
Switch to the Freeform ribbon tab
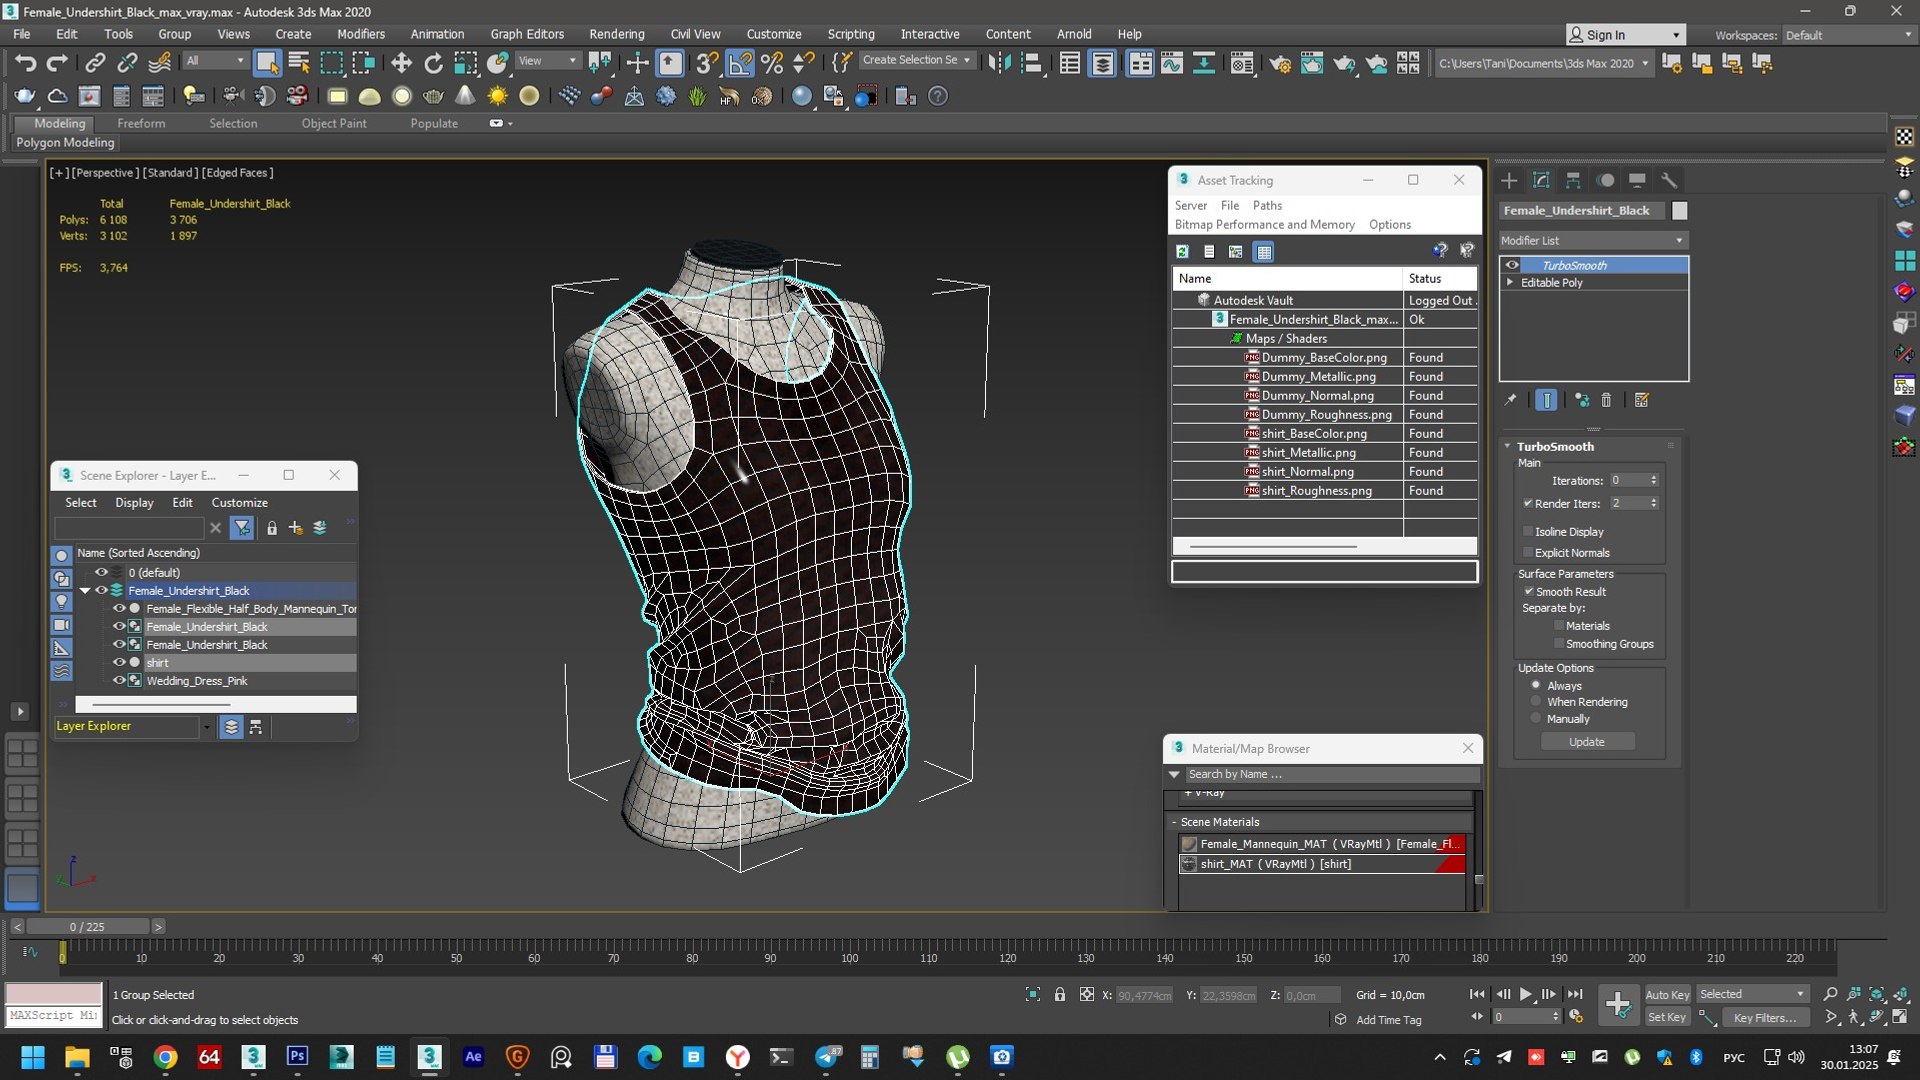(x=141, y=123)
